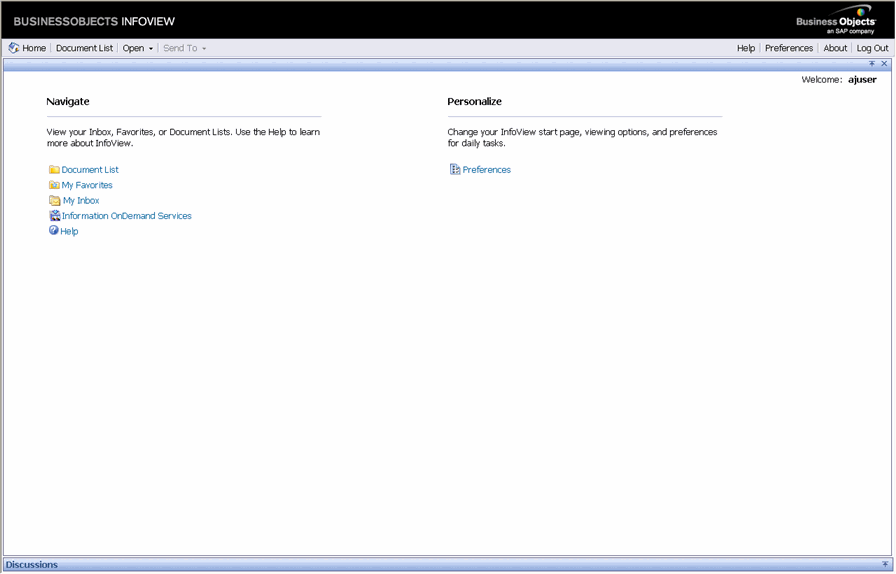Click the Business Objects logo
Screen dimensions: 896x574
835,20
